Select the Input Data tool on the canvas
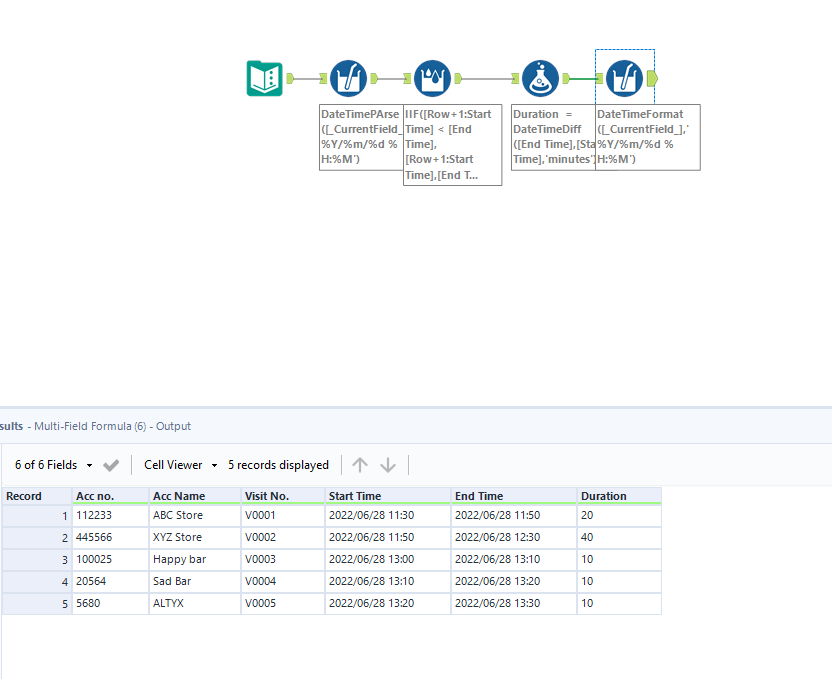This screenshot has height=679, width=832. [x=264, y=78]
